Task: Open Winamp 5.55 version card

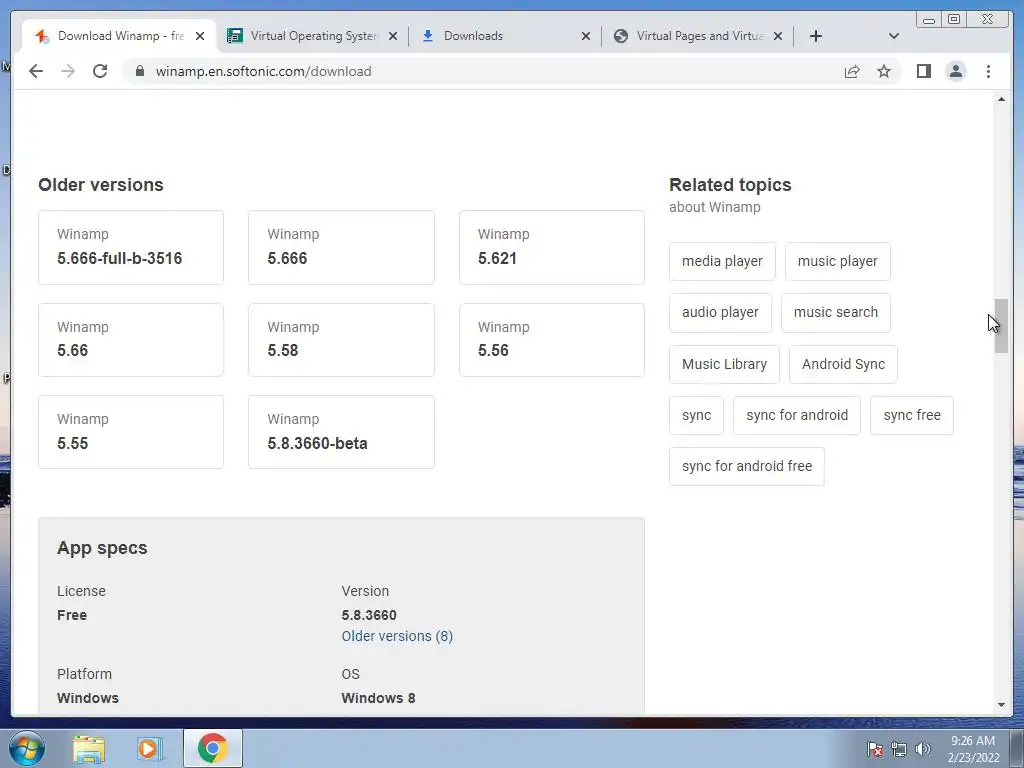Action: point(131,432)
